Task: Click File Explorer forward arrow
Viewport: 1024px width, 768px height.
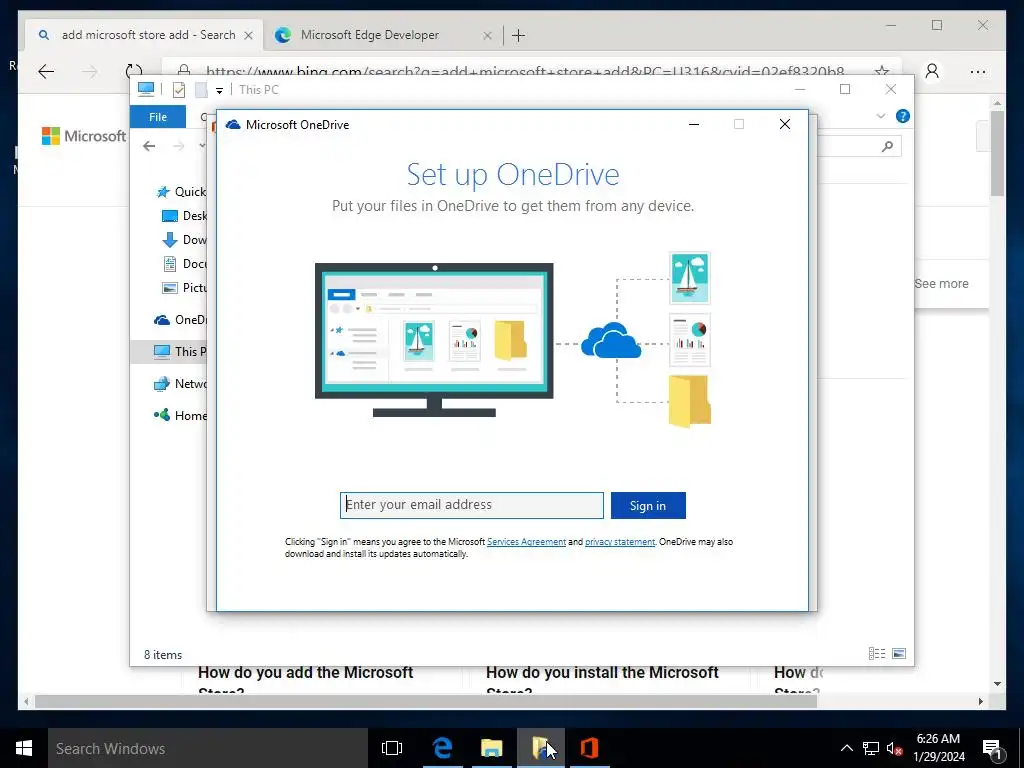Action: pos(178,146)
